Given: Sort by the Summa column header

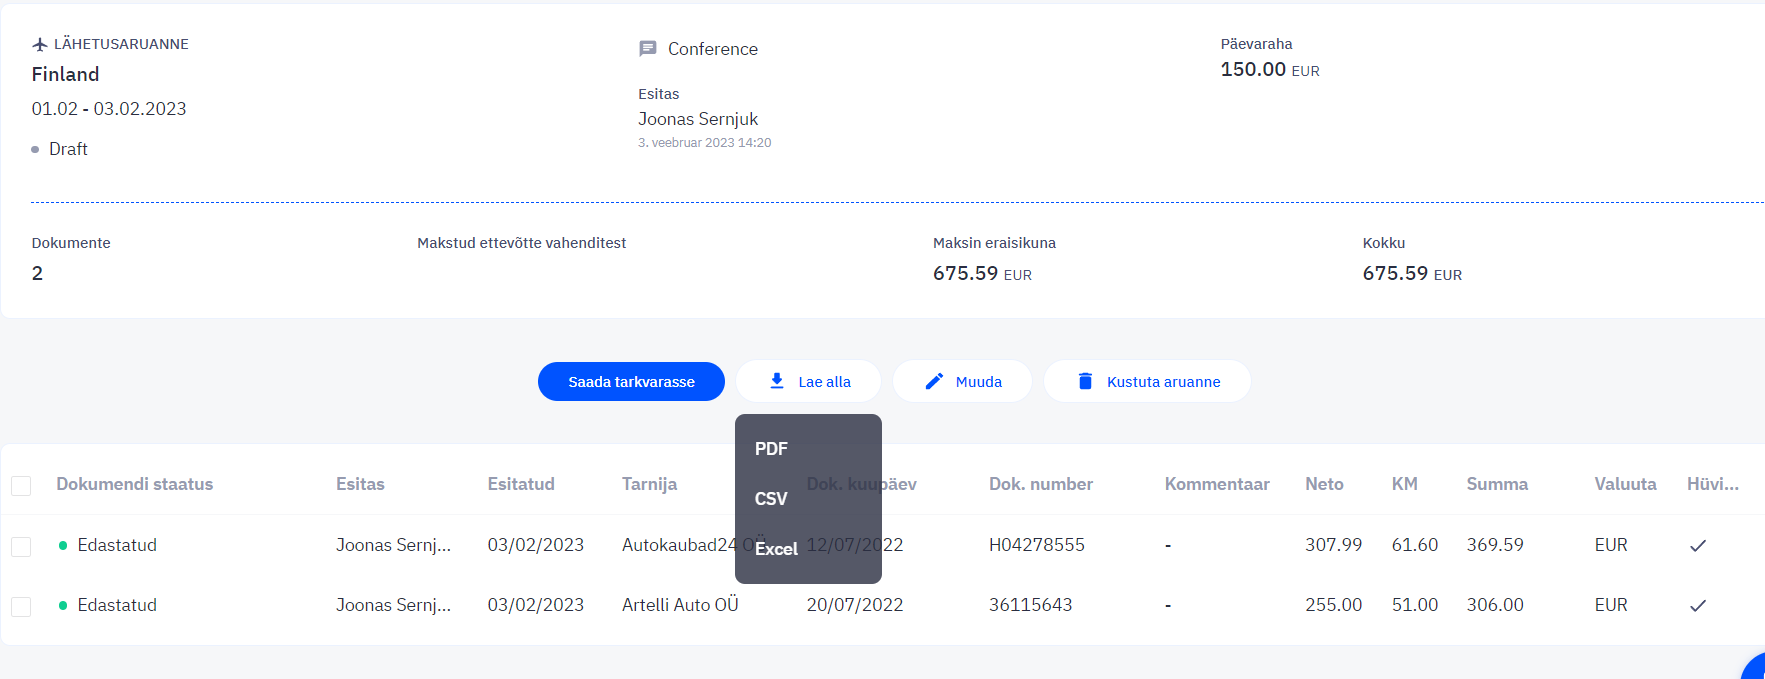Looking at the screenshot, I should (1497, 484).
